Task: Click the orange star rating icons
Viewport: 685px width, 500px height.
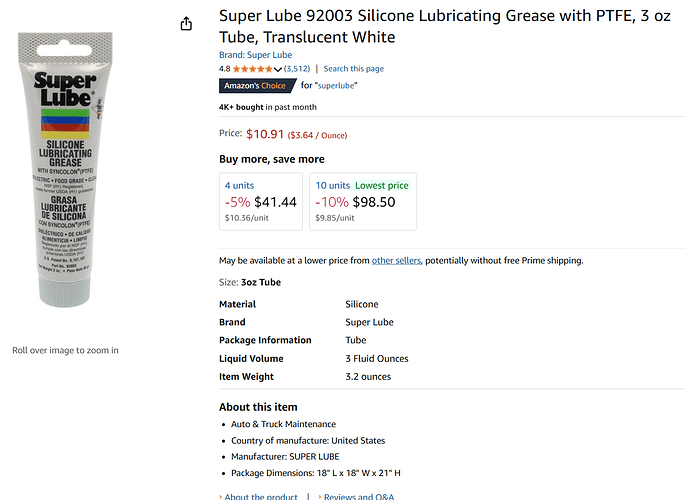Action: coord(253,69)
